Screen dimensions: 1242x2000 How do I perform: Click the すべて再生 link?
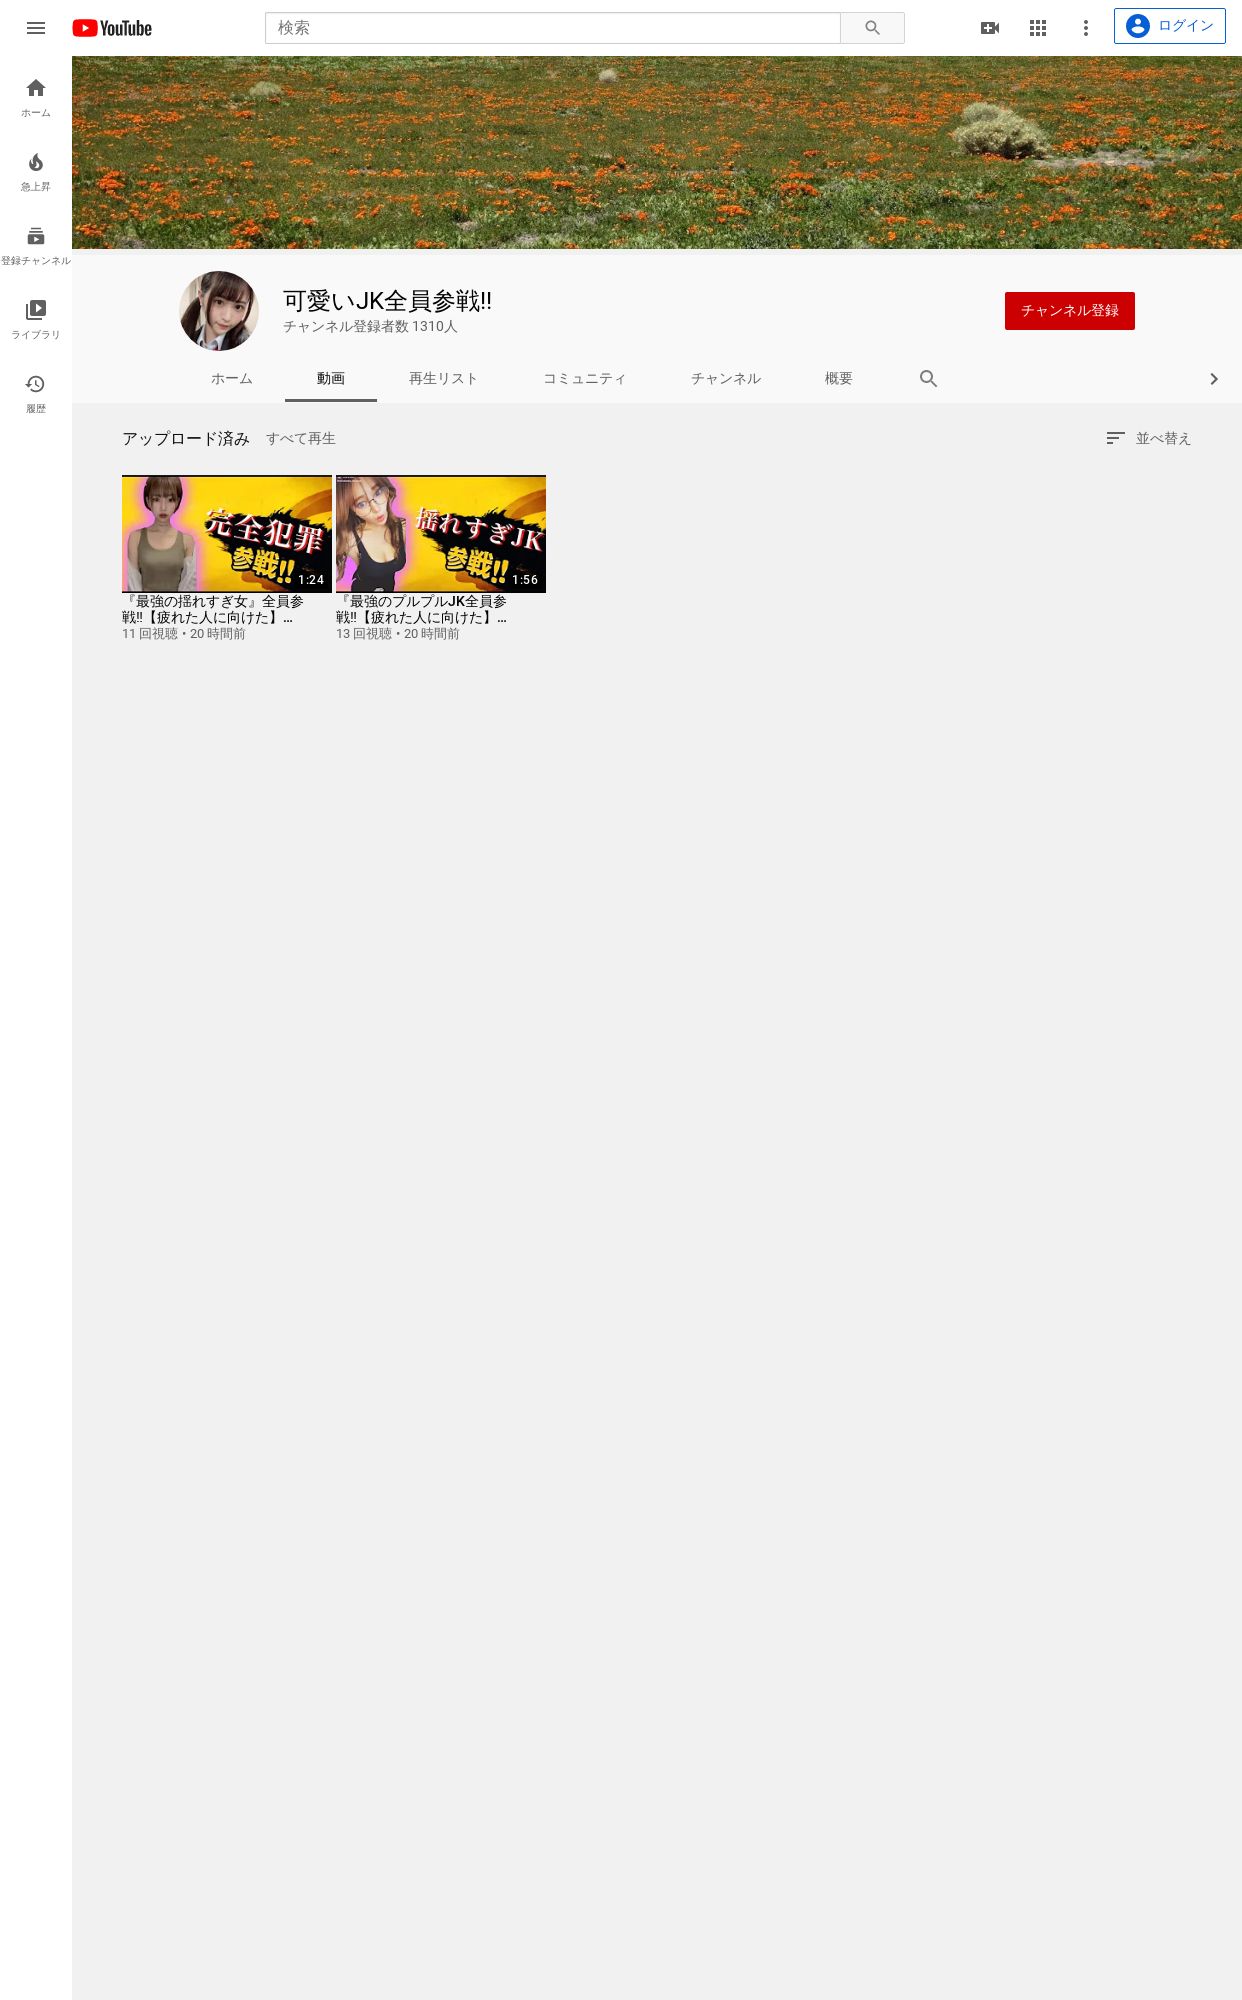click(x=301, y=438)
